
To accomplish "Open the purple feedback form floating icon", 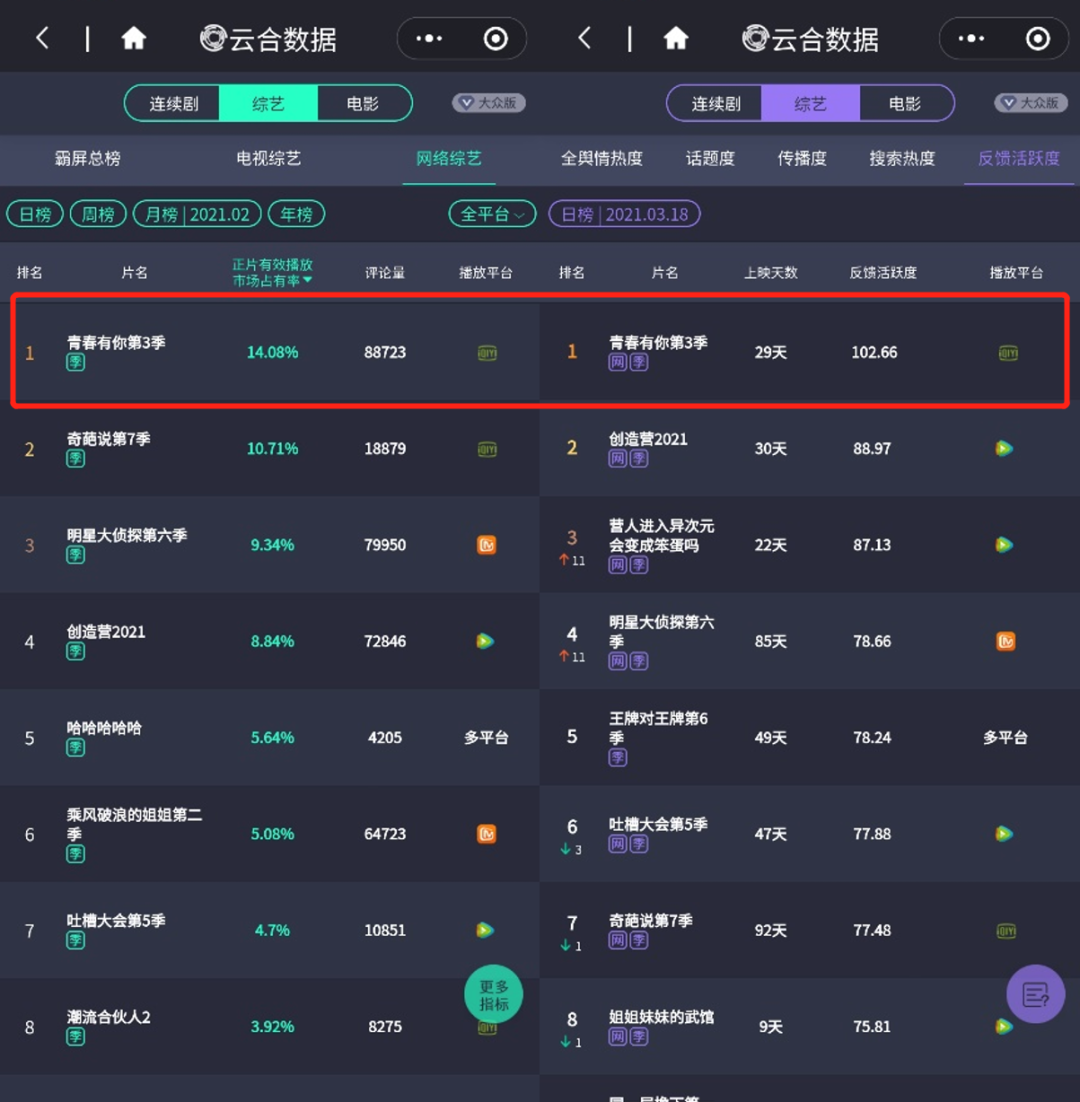I will (1035, 994).
